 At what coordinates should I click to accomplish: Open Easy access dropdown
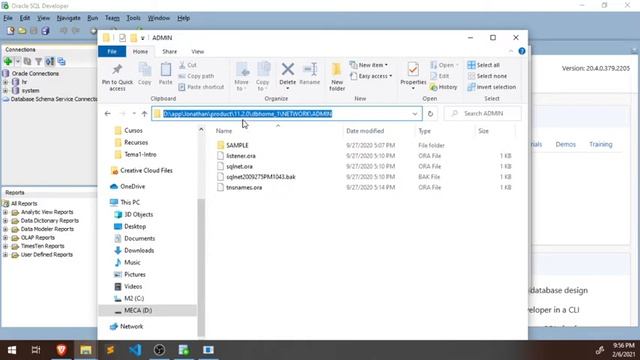(x=371, y=76)
